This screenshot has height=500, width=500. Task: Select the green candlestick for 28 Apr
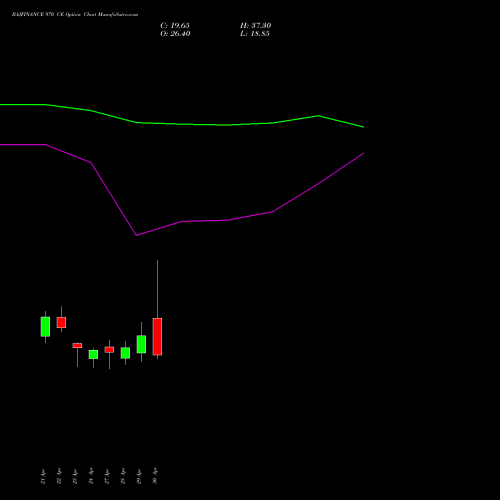pos(125,353)
